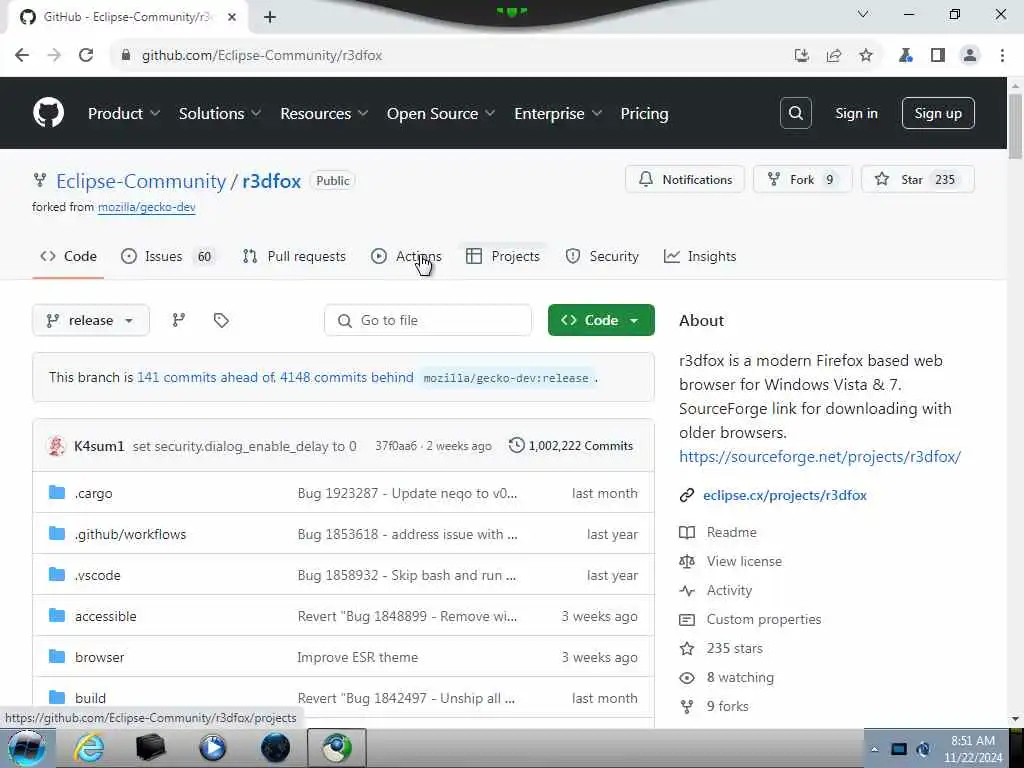Expand the Enterprise menu
The image size is (1024, 768).
558,114
